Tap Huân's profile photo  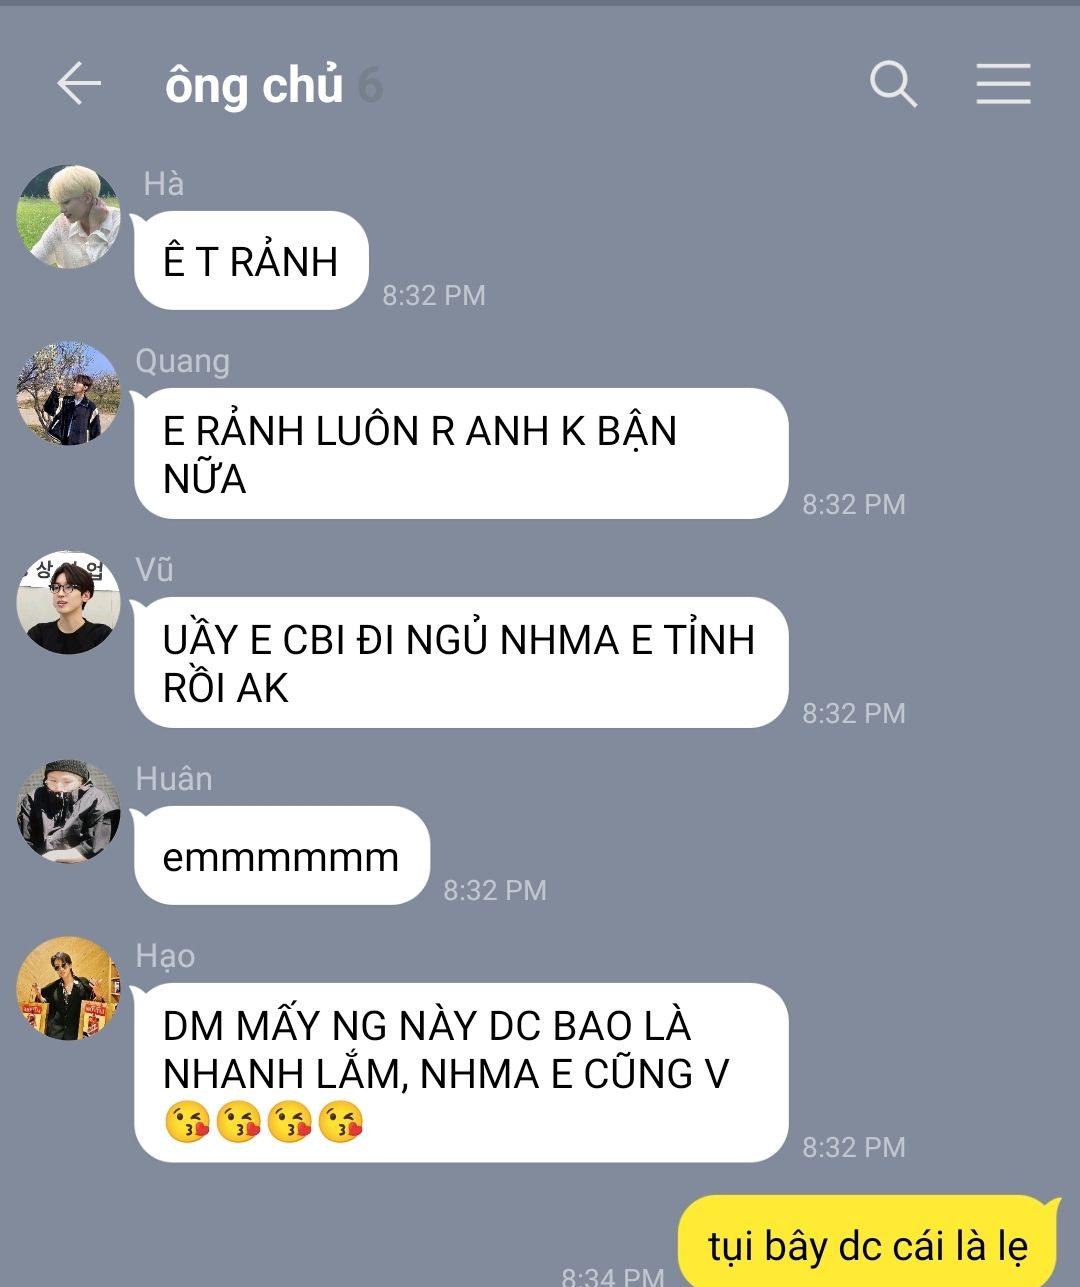click(69, 812)
